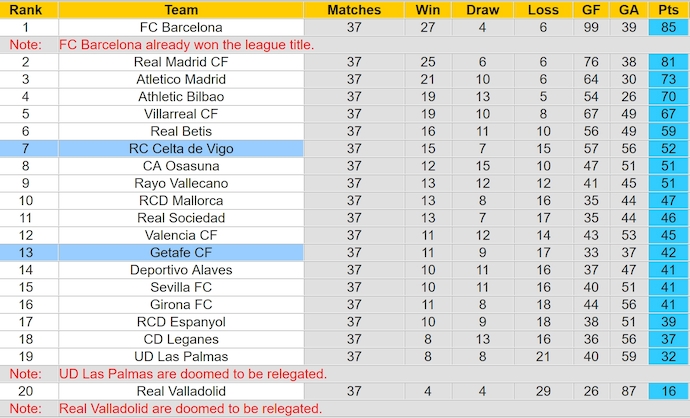Click the Matches column header
The image size is (690, 418).
point(354,9)
